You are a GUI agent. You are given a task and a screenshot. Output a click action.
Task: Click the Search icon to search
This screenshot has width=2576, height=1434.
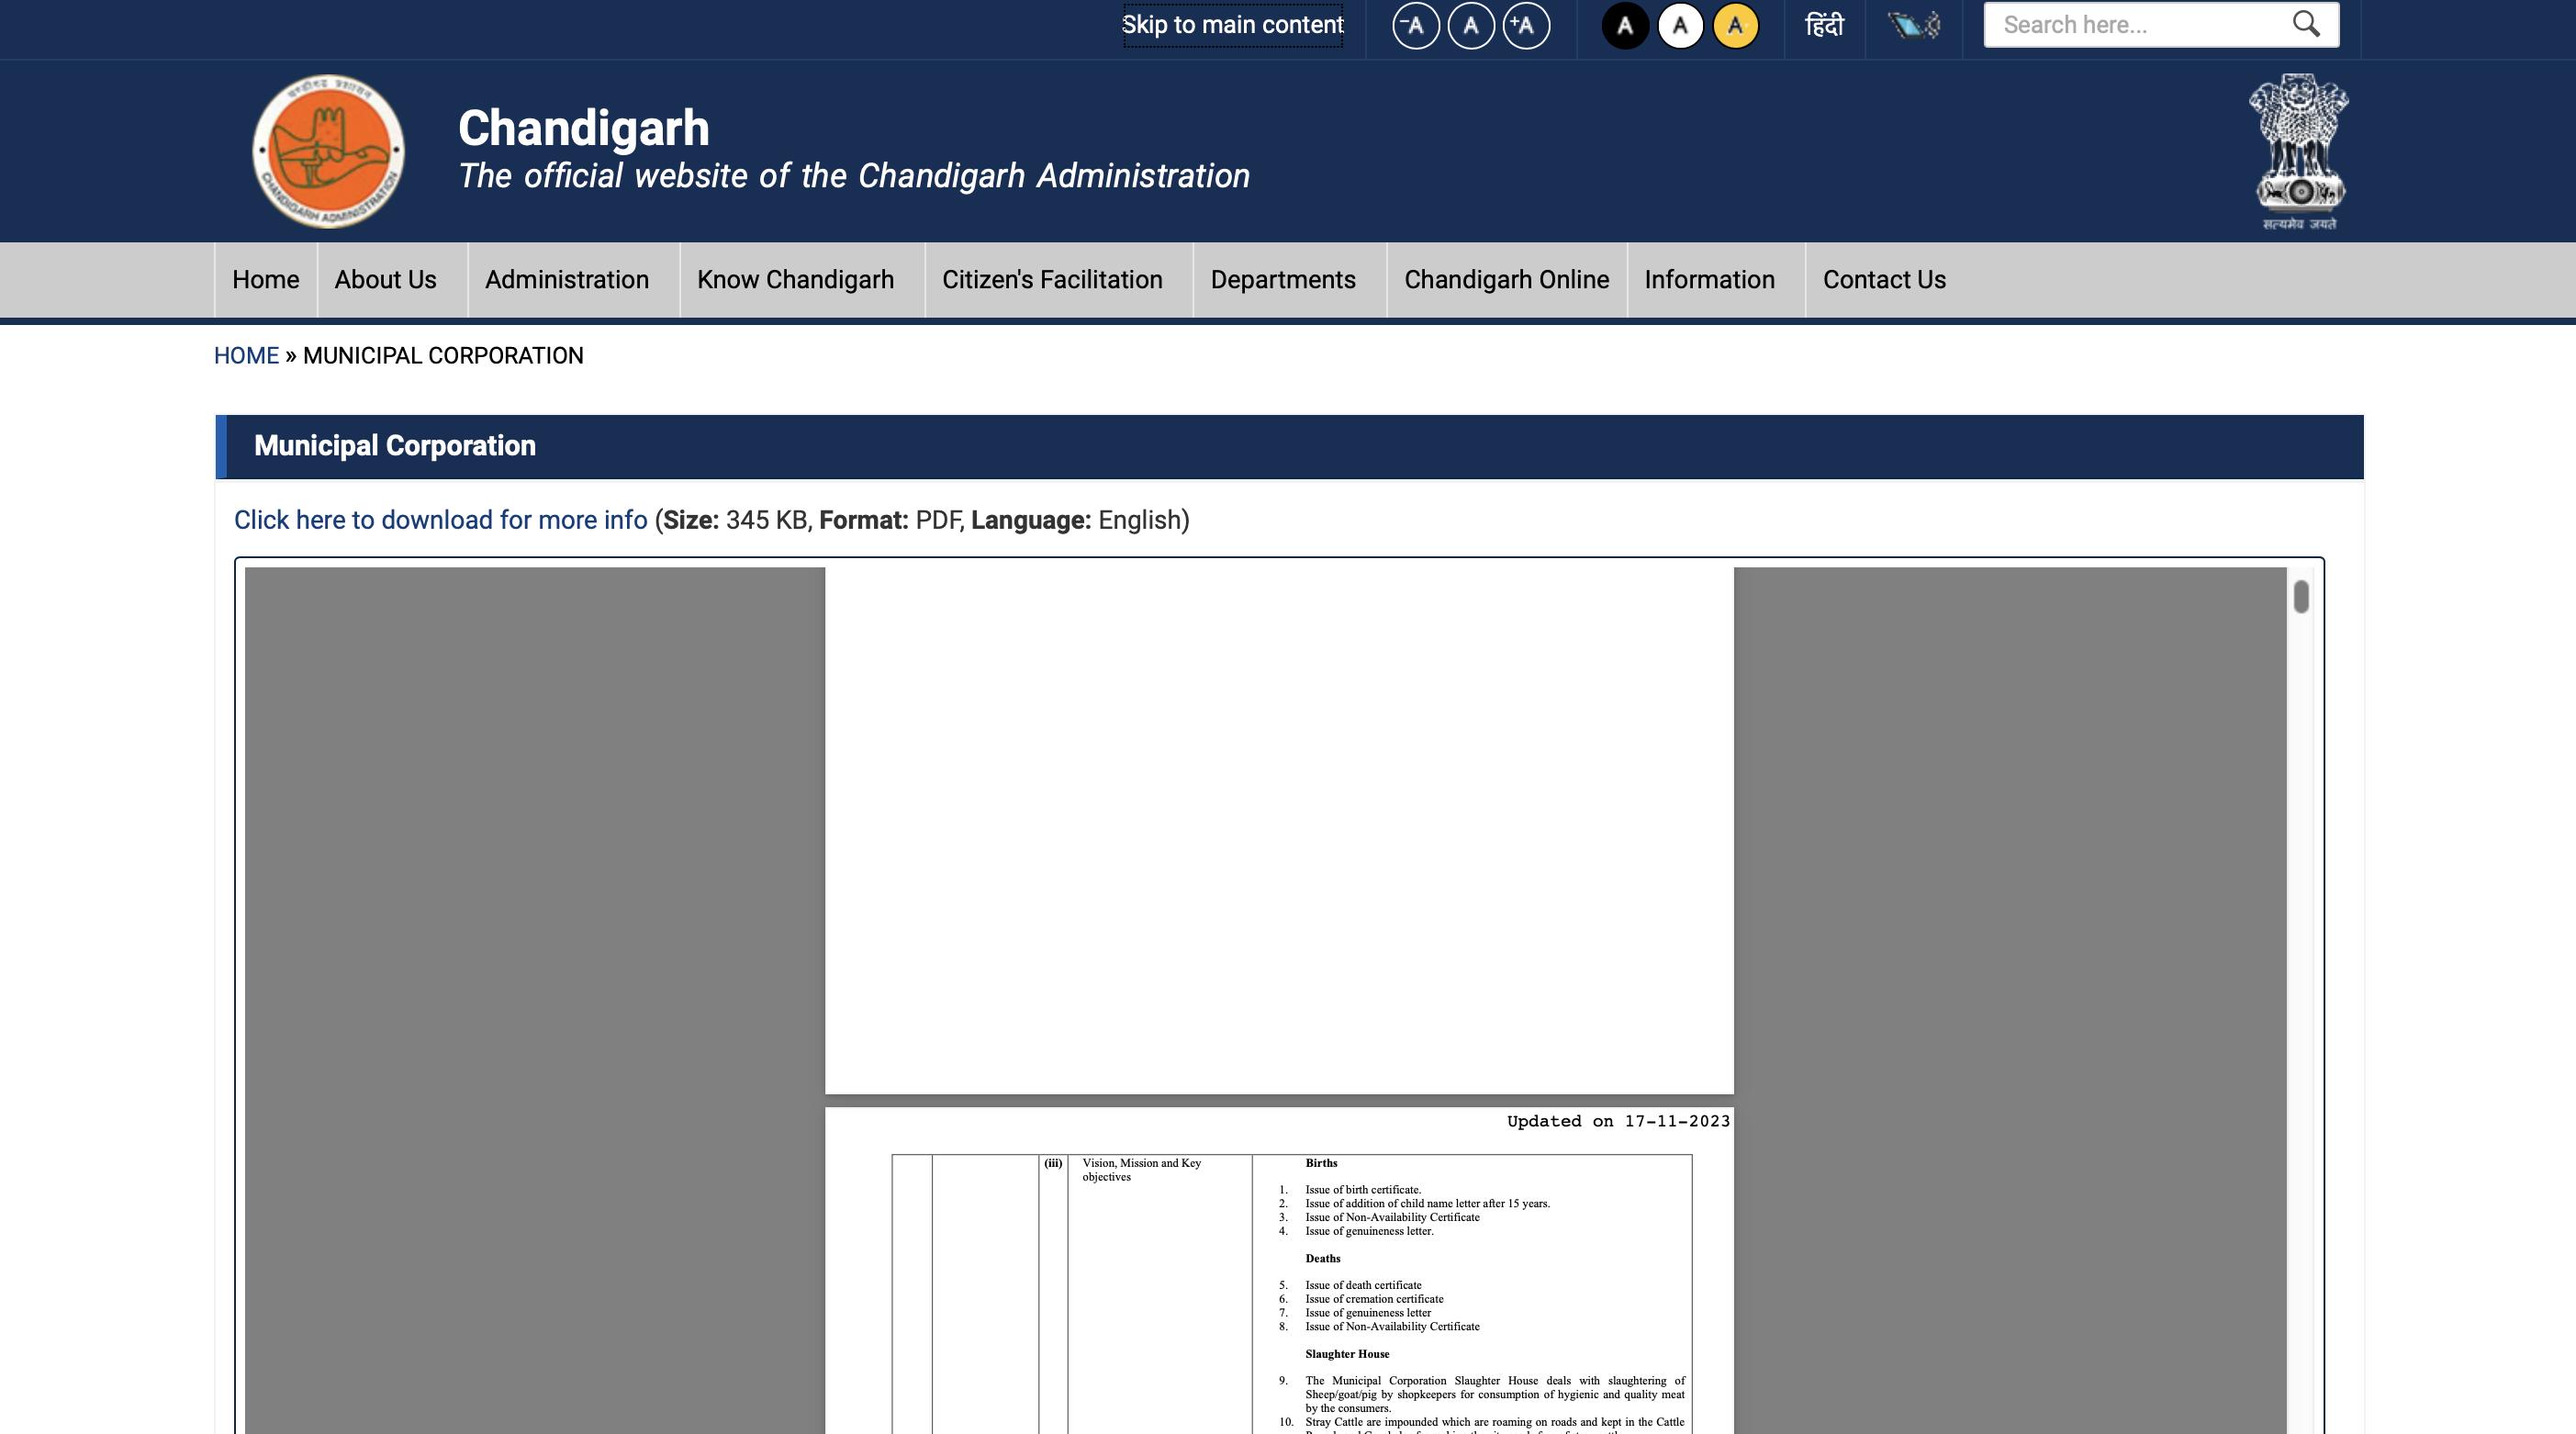2308,25
